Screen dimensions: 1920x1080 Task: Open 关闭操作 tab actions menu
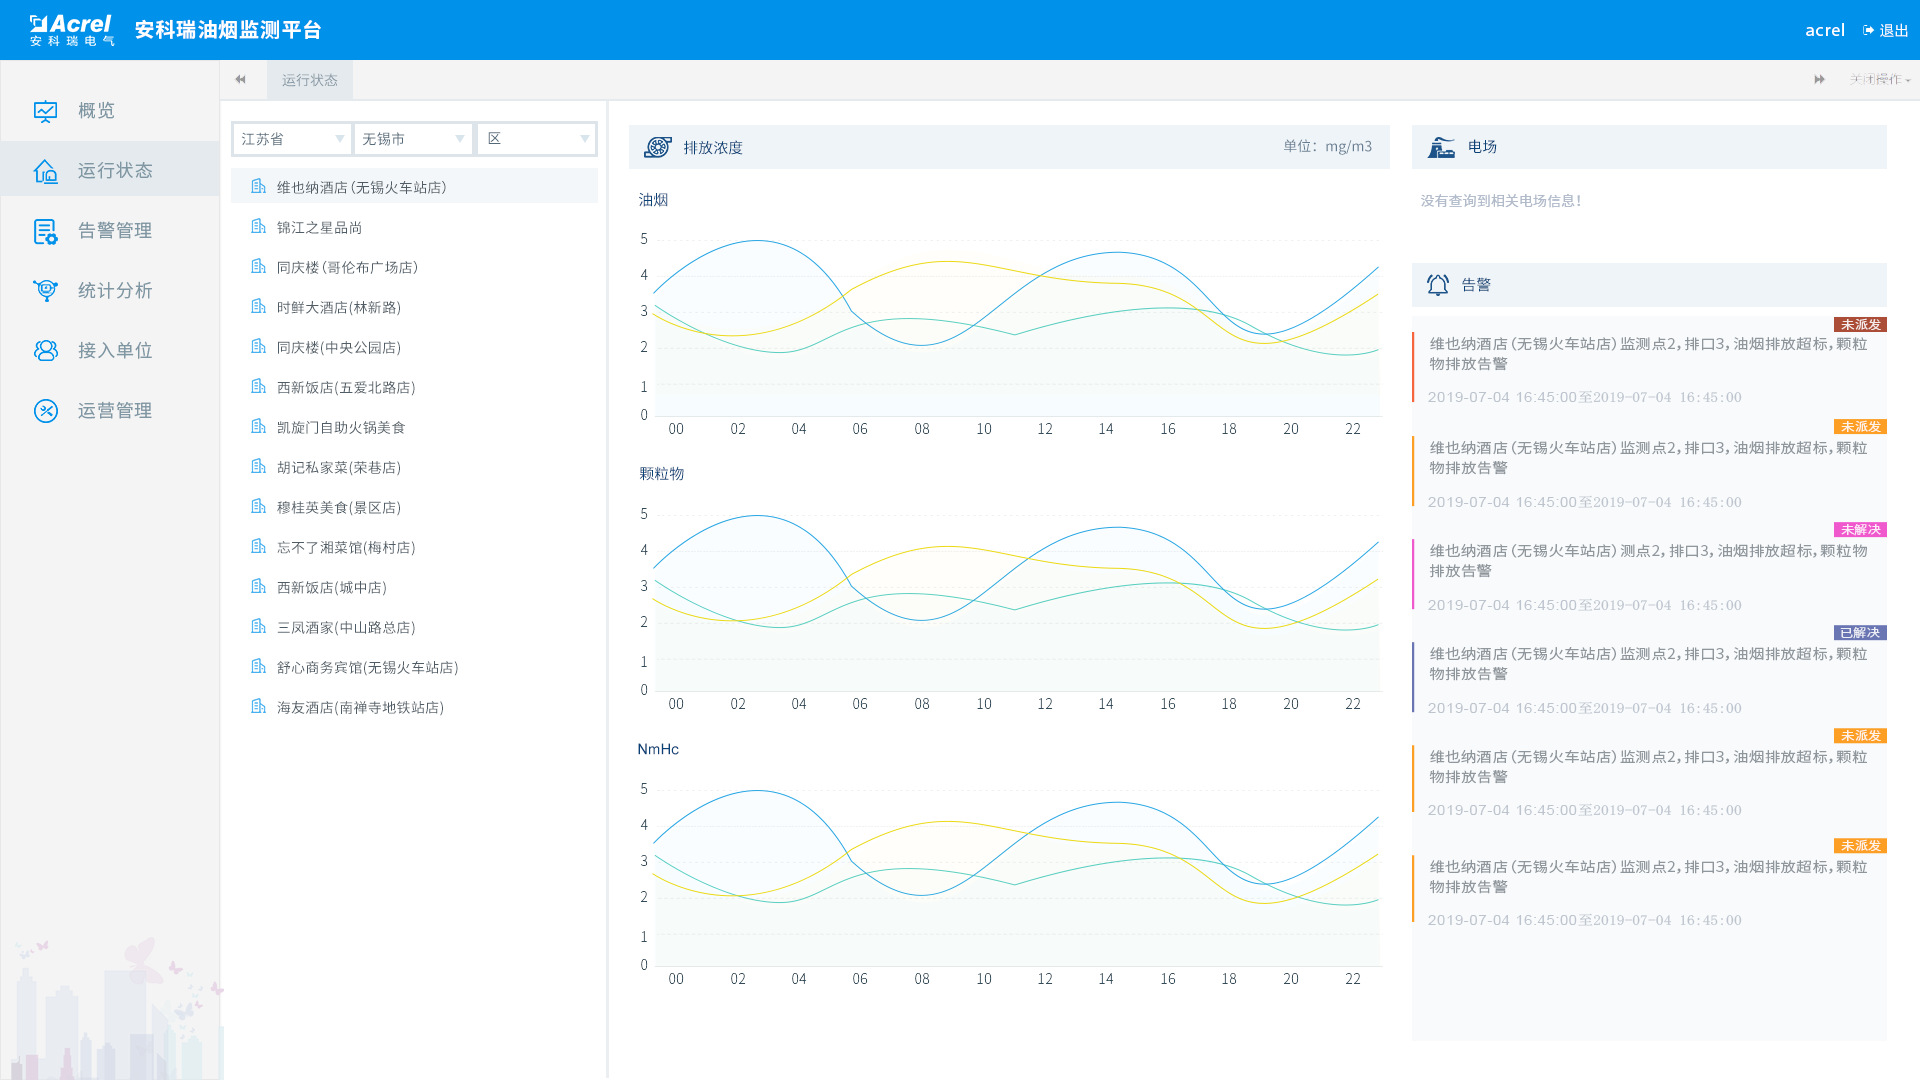[x=1879, y=80]
